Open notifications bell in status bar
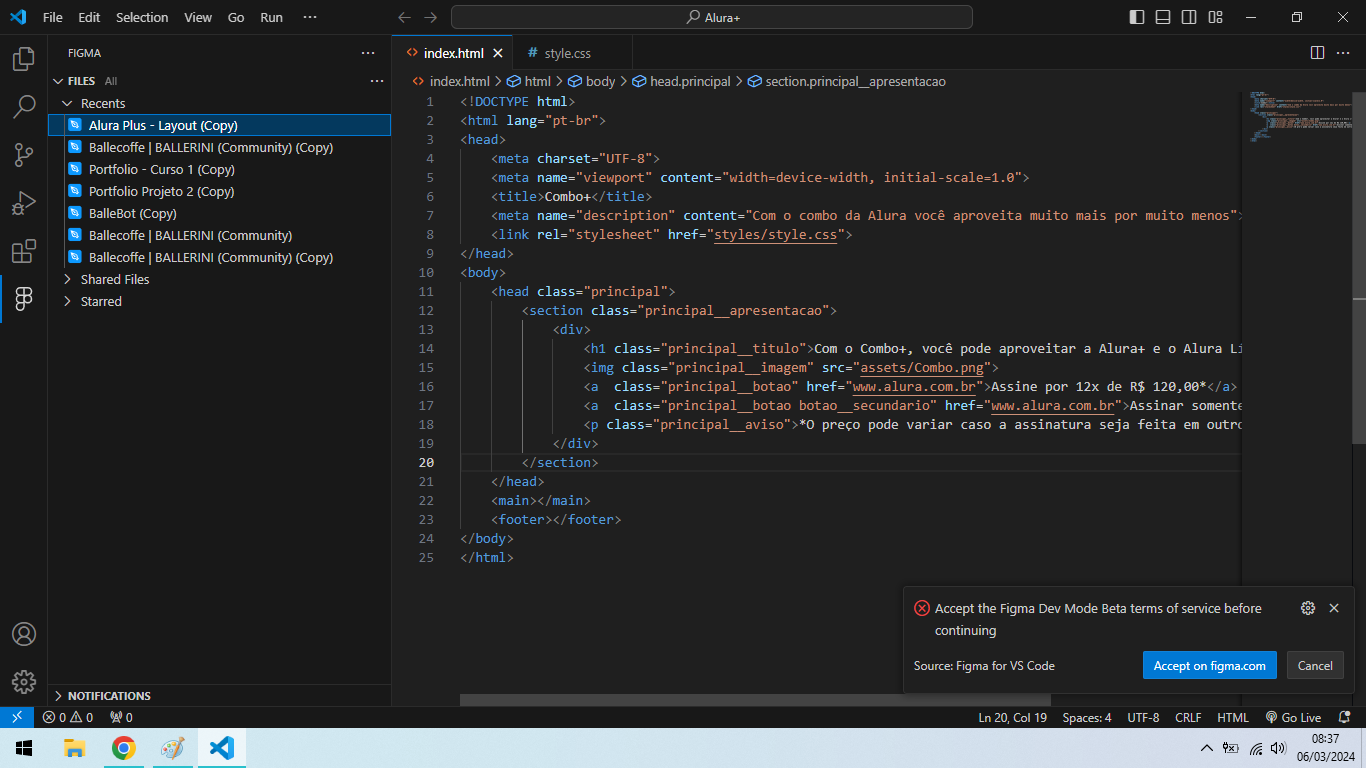This screenshot has height=768, width=1366. 1342,717
